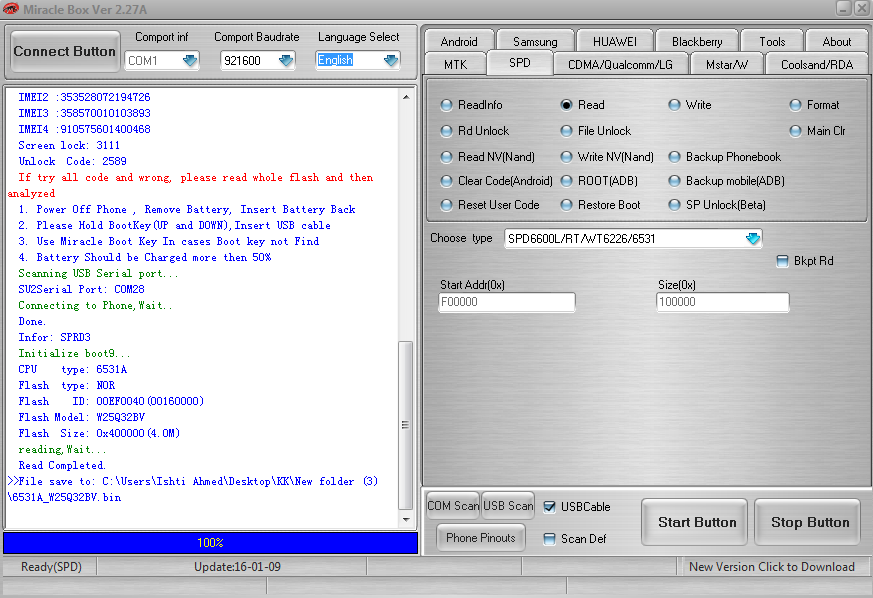The height and width of the screenshot is (598, 873).
Task: Choose Backup mobile(ADB) option
Action: click(x=727, y=181)
